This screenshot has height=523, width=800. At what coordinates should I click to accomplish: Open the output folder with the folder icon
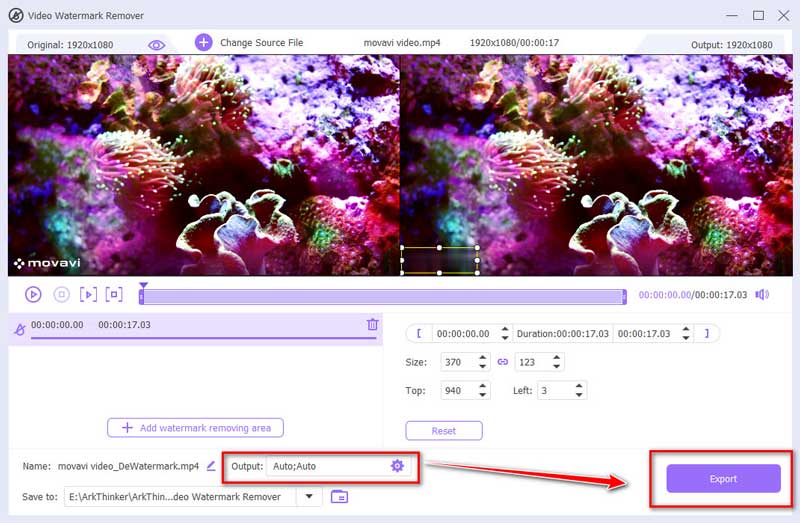click(339, 496)
